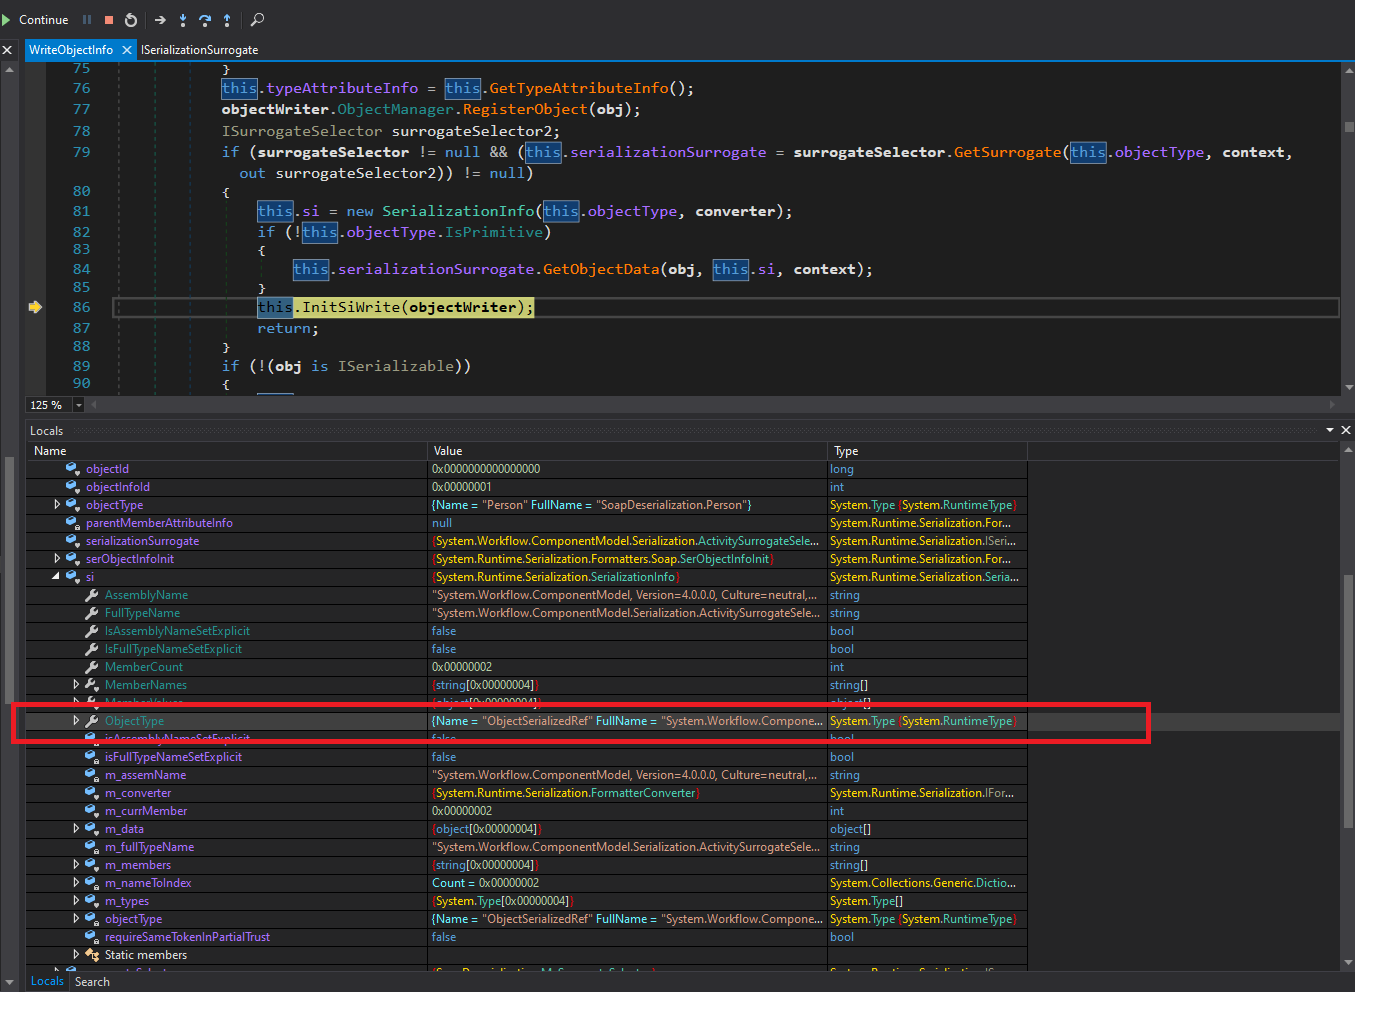The height and width of the screenshot is (1024, 1387).
Task: Open the Locals panel window options arrow
Action: click(x=1330, y=430)
